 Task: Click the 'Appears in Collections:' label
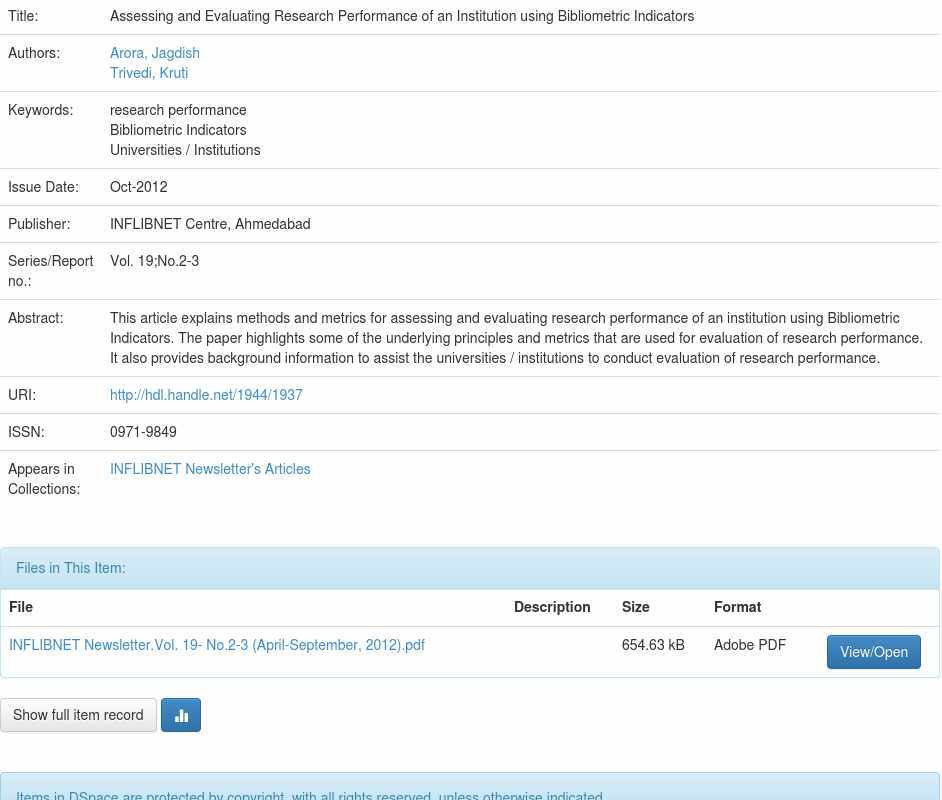pyautogui.click(x=44, y=479)
